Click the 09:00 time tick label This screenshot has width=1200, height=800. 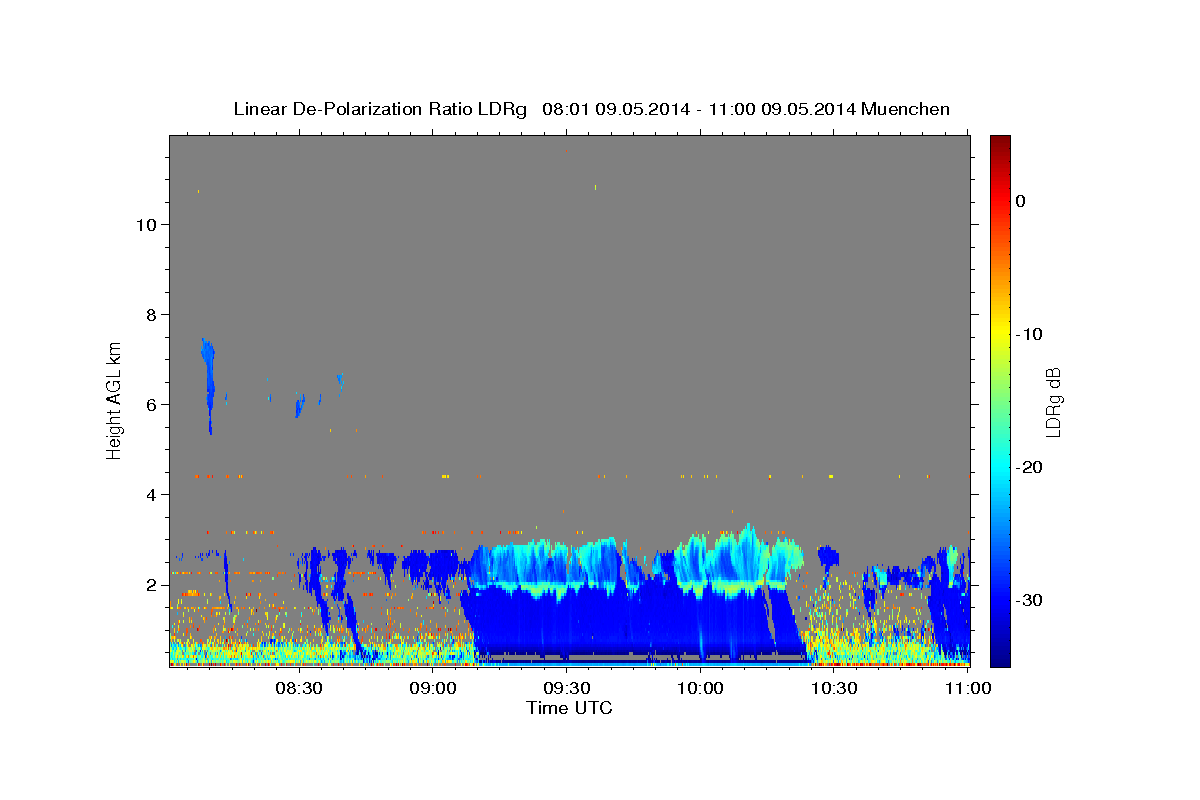(x=433, y=689)
